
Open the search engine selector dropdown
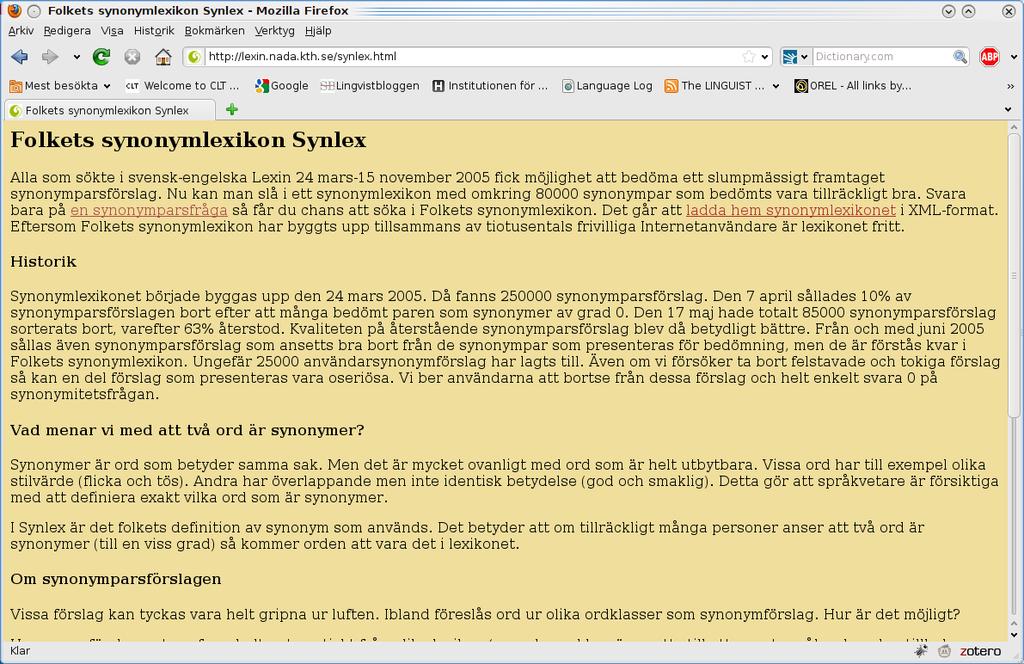pos(795,57)
